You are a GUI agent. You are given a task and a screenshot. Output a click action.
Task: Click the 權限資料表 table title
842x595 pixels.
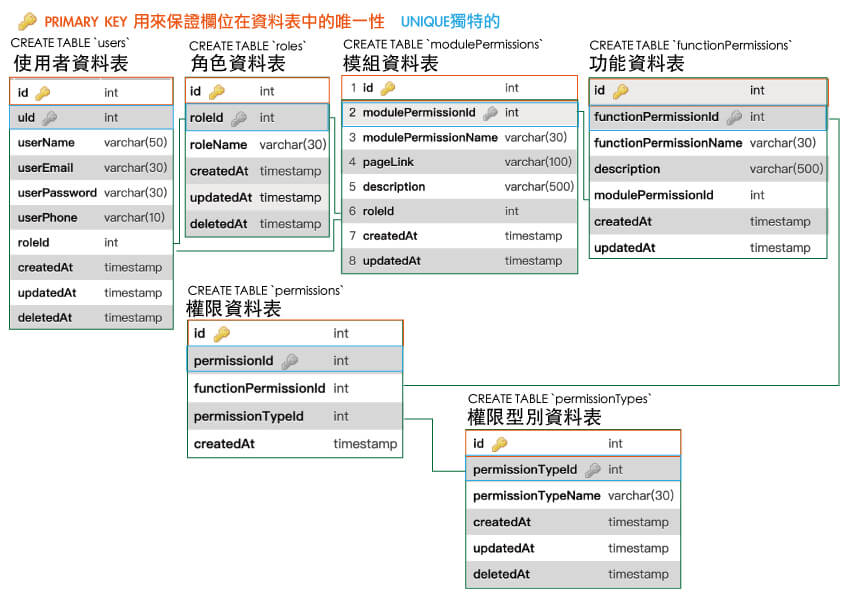click(234, 308)
